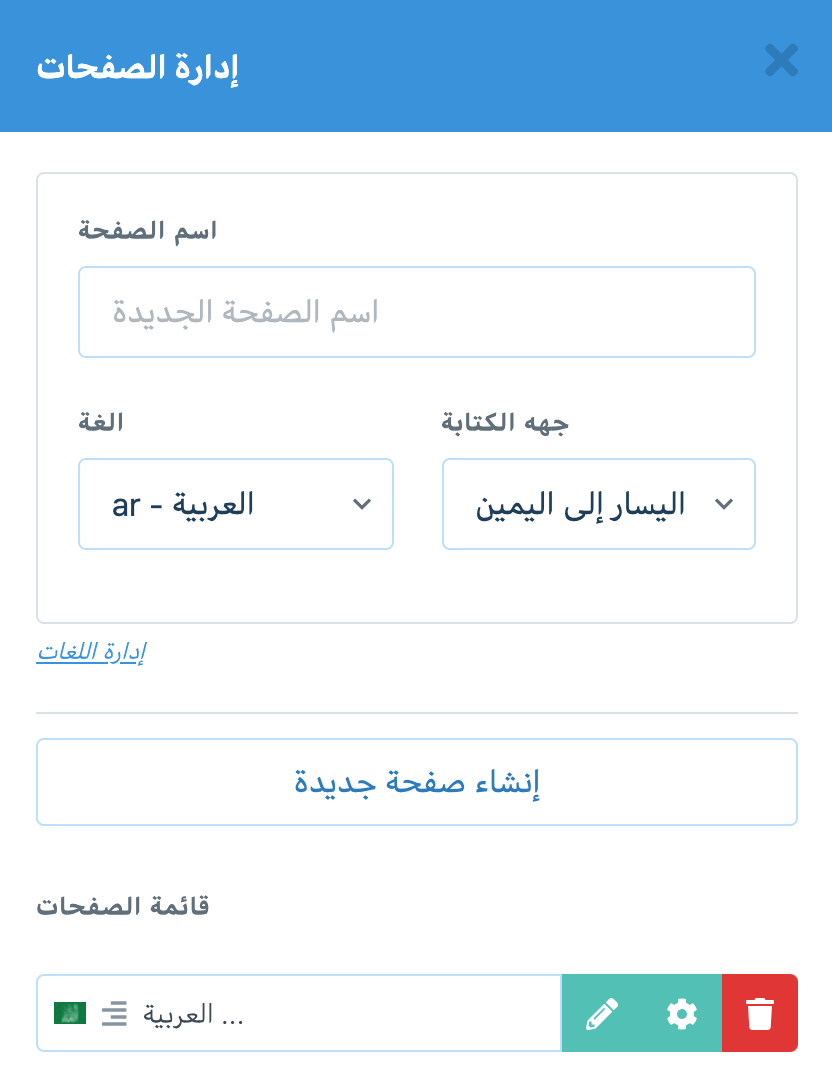Expand the chevron on the writing direction selector

point(724,505)
